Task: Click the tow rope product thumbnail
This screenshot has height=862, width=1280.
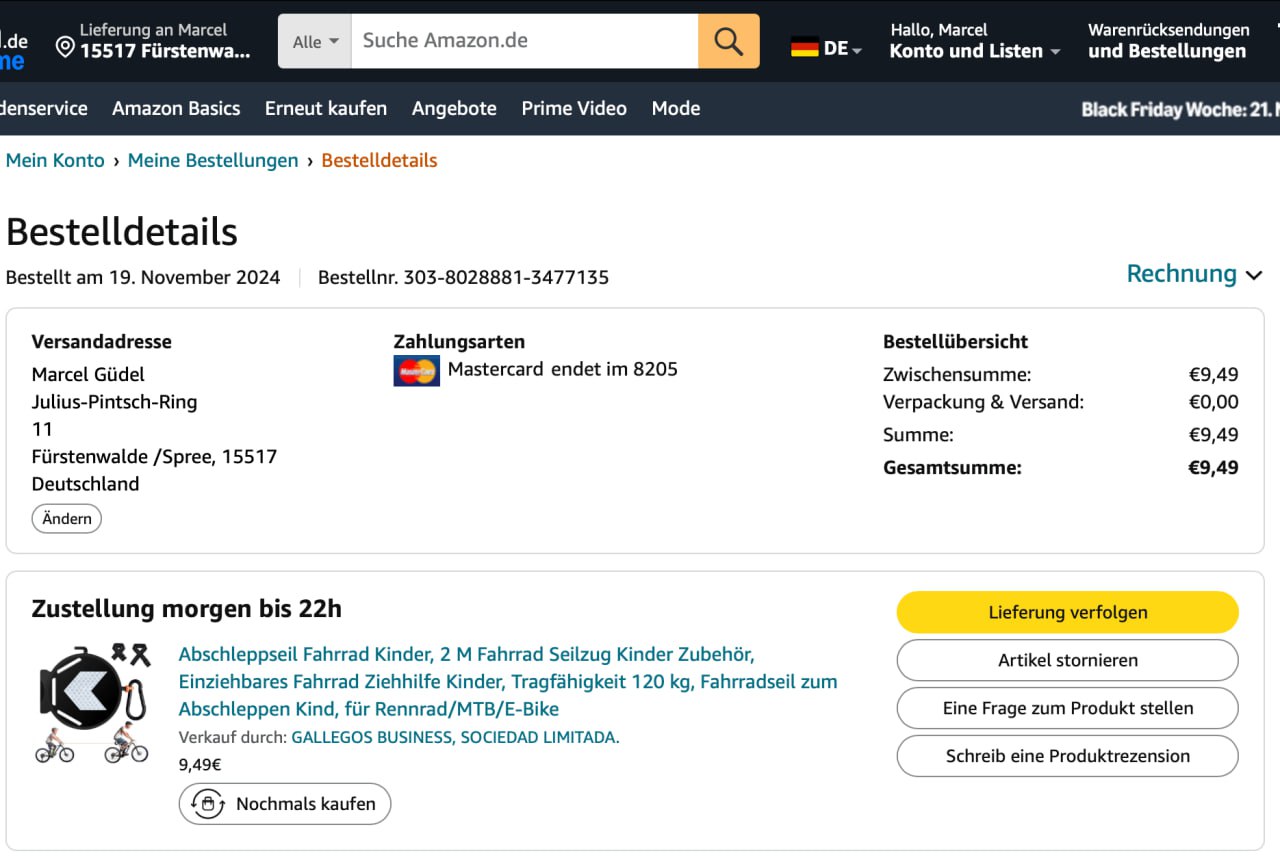Action: tap(93, 702)
